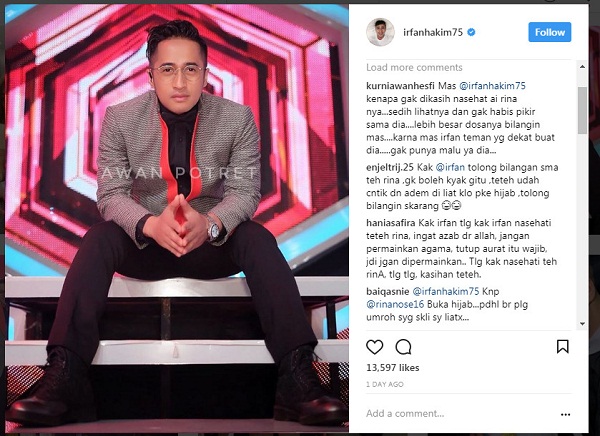Open the three-dot more options menu
Screen dimensions: 600x436
point(566,414)
